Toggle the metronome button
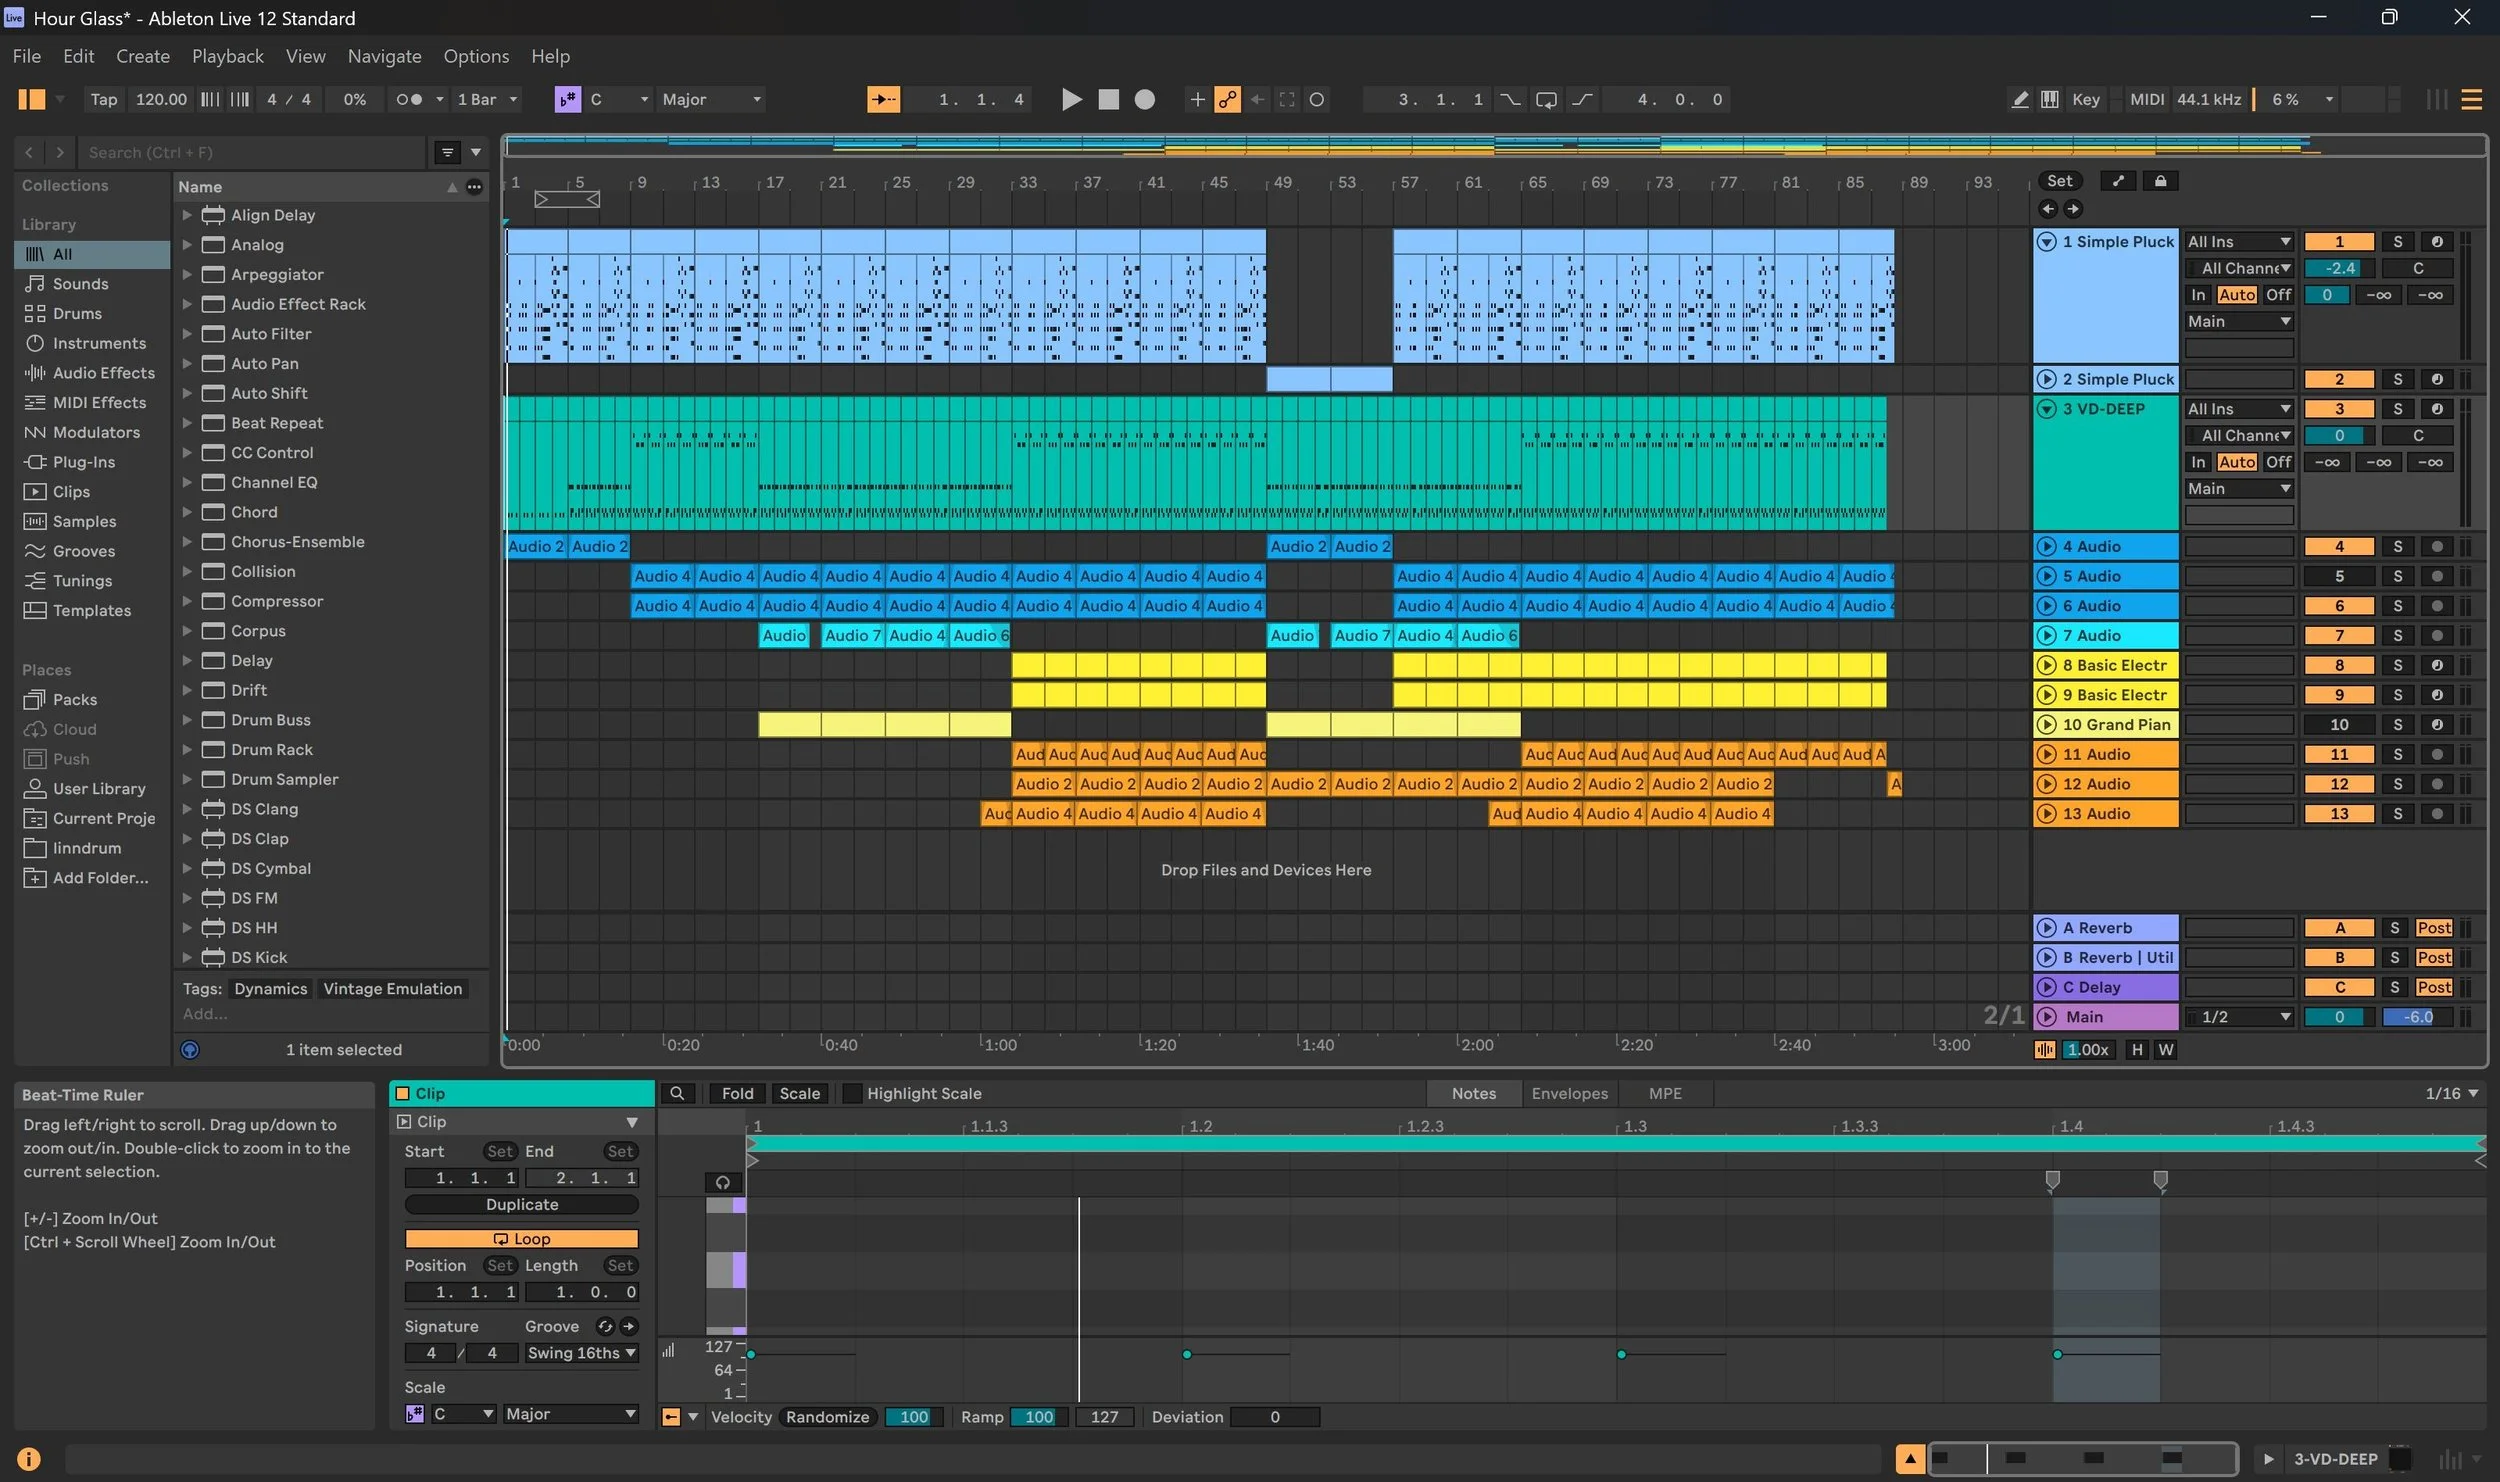Image resolution: width=2500 pixels, height=1482 pixels. [409, 99]
